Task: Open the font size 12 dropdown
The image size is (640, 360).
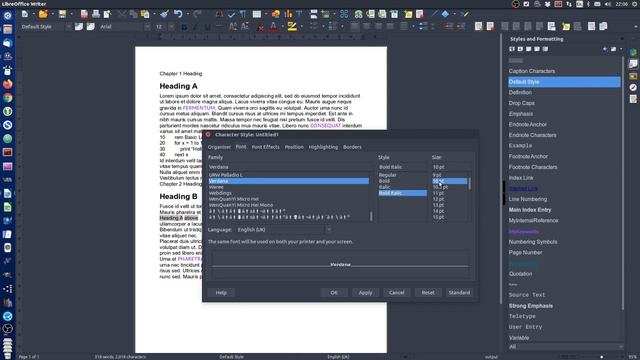Action: pos(171,27)
